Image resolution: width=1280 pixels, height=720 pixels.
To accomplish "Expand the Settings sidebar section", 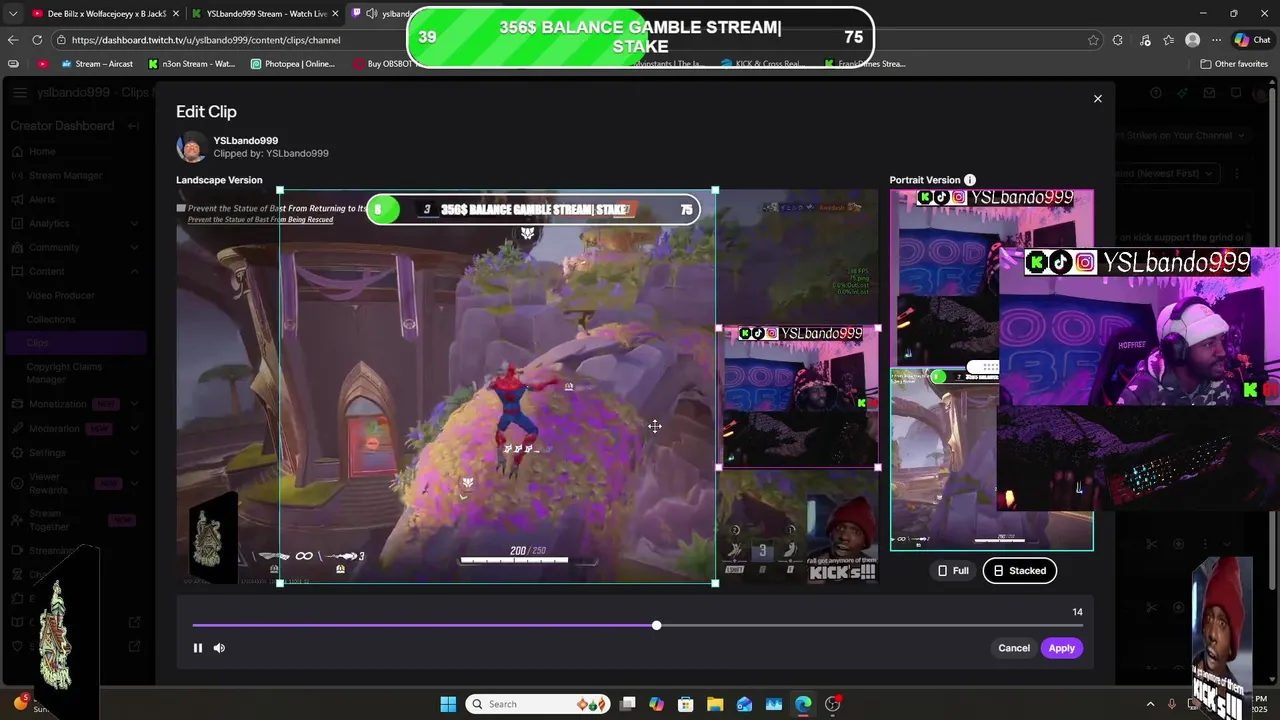I will (134, 452).
